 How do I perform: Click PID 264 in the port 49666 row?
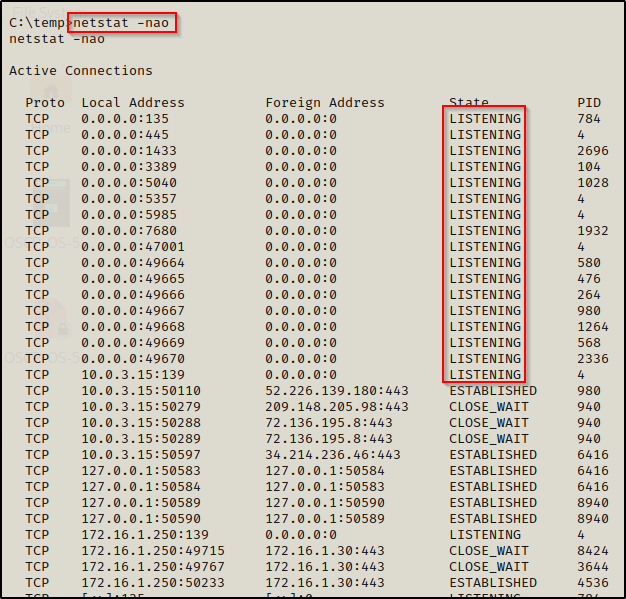point(589,294)
